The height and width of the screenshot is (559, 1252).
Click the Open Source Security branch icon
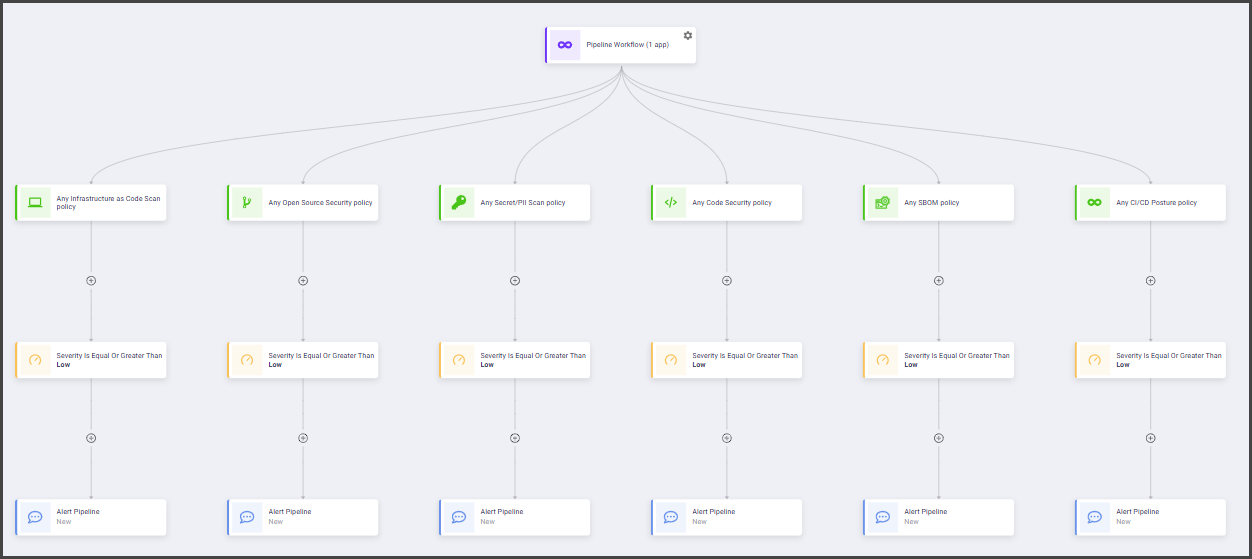tap(247, 202)
